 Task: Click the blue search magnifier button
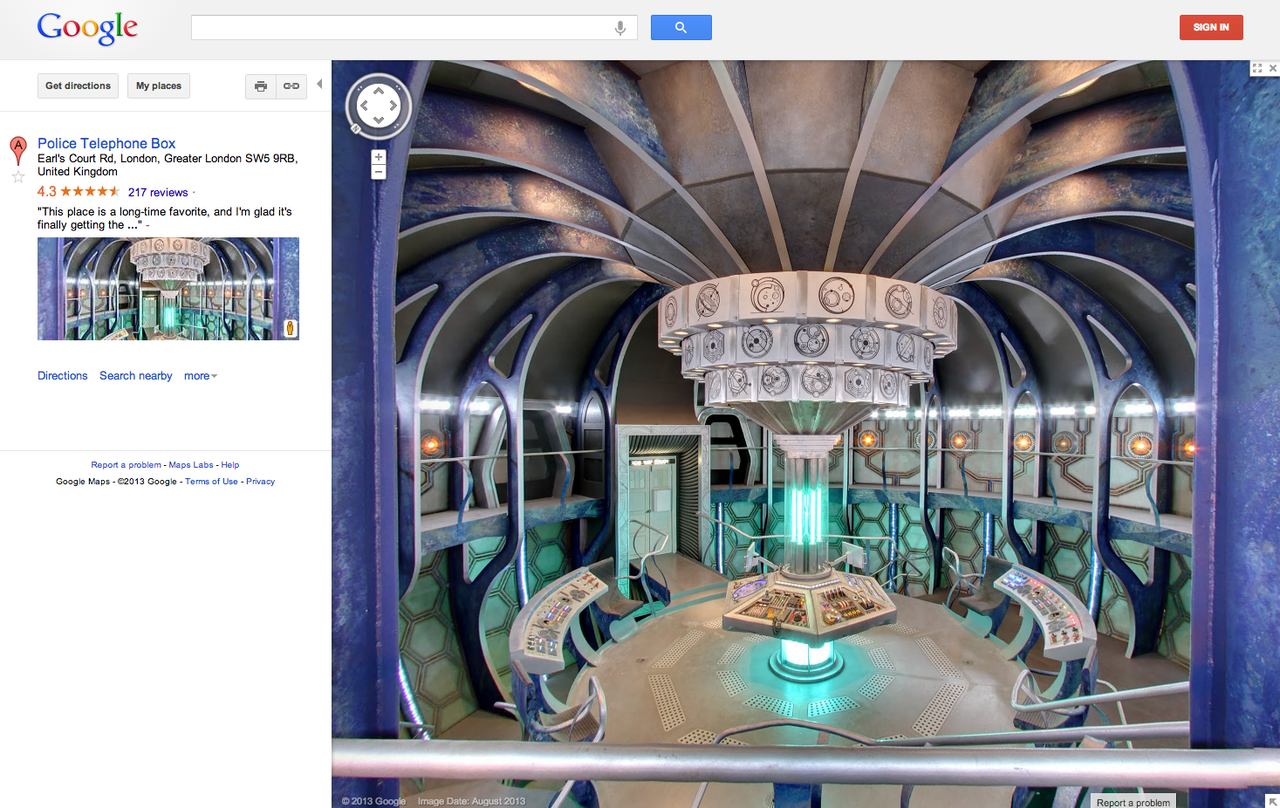(x=681, y=28)
